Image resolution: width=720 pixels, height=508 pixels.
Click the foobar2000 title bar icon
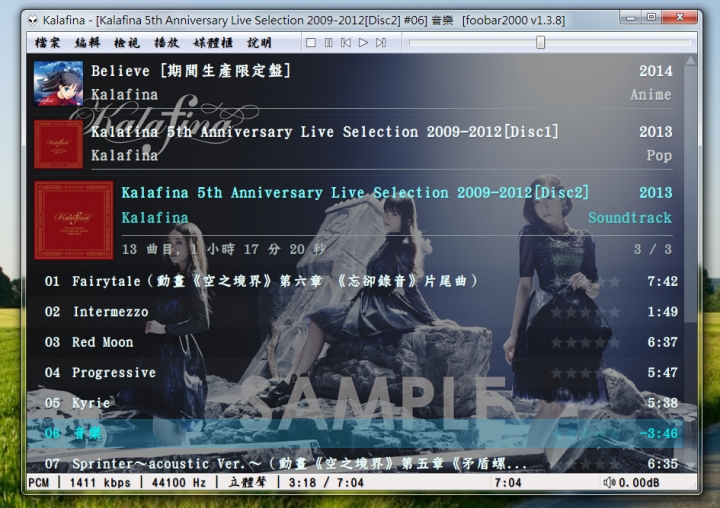click(33, 20)
